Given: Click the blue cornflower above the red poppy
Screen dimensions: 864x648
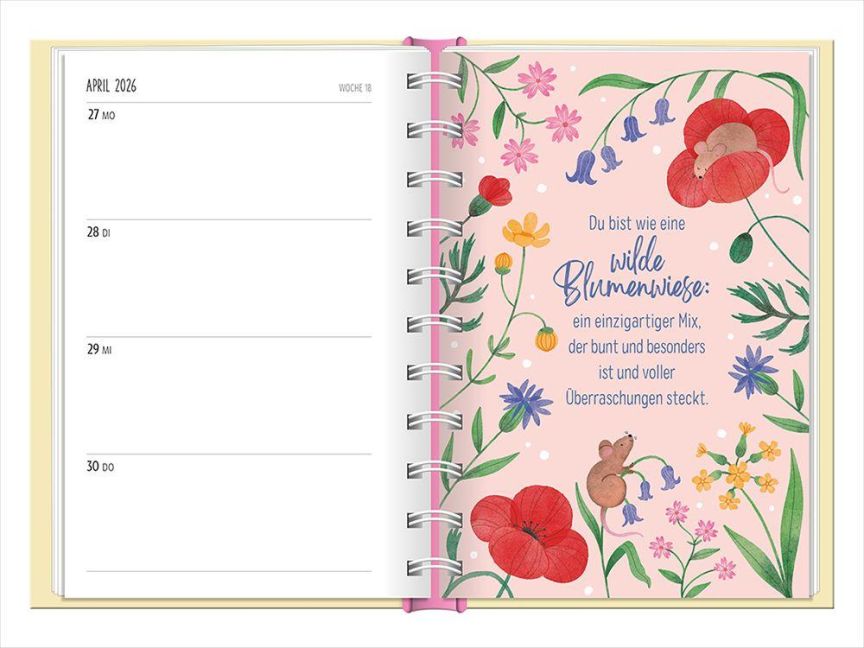Looking at the screenshot, I should coord(525,402).
